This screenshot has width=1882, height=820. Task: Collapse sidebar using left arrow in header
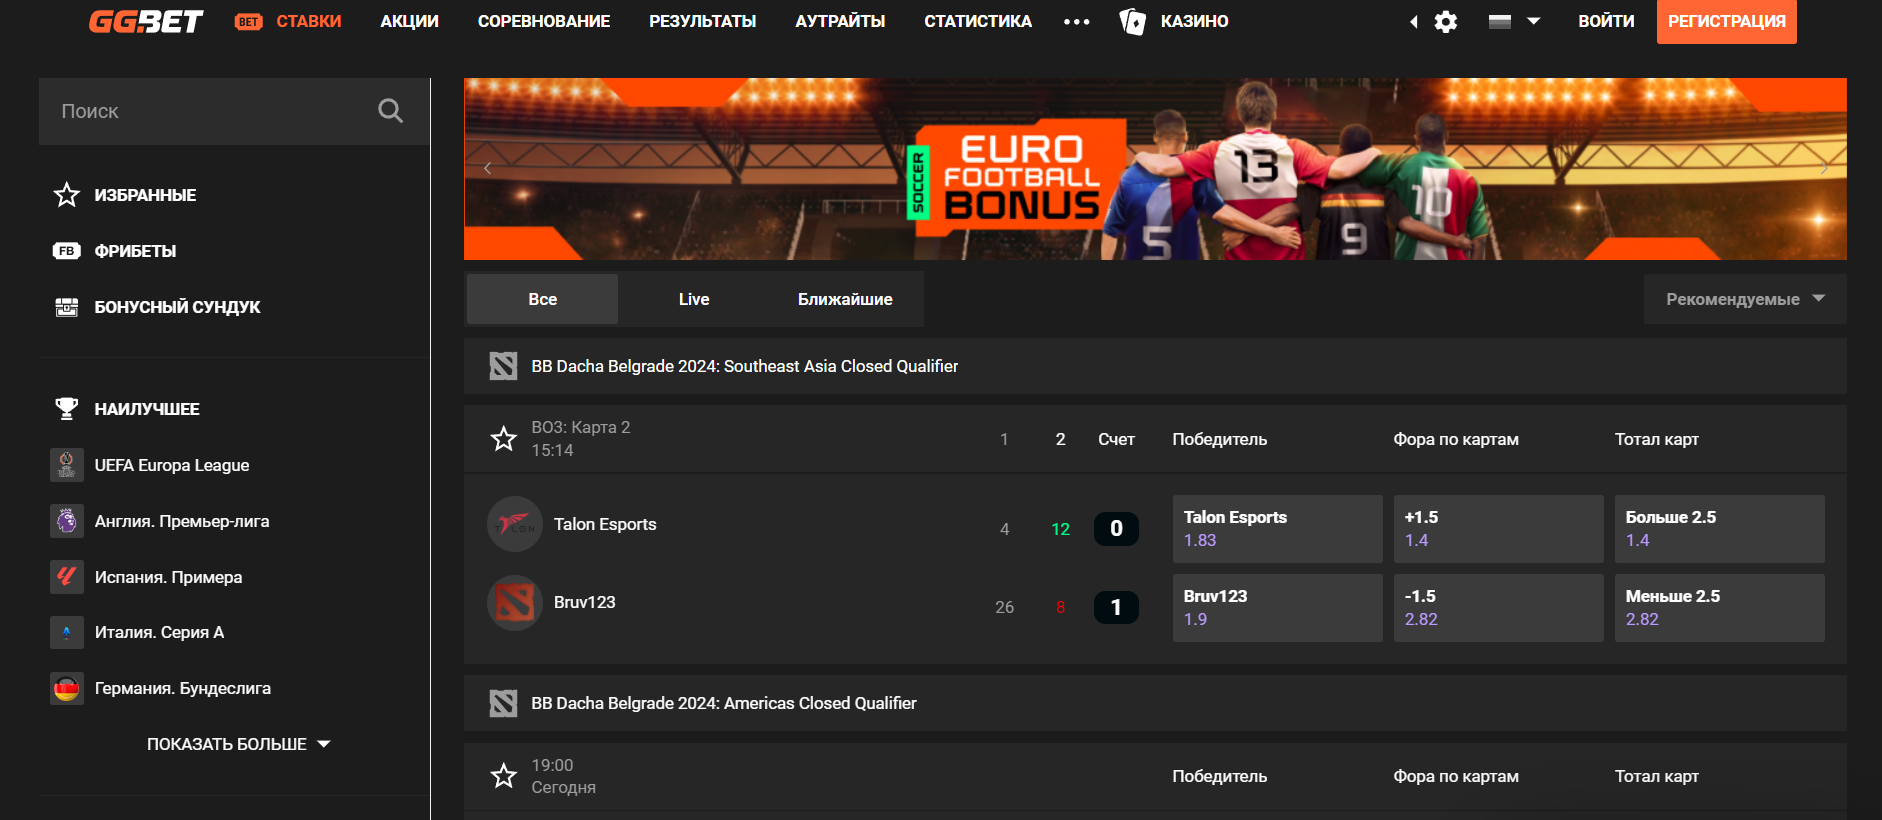tap(1413, 22)
